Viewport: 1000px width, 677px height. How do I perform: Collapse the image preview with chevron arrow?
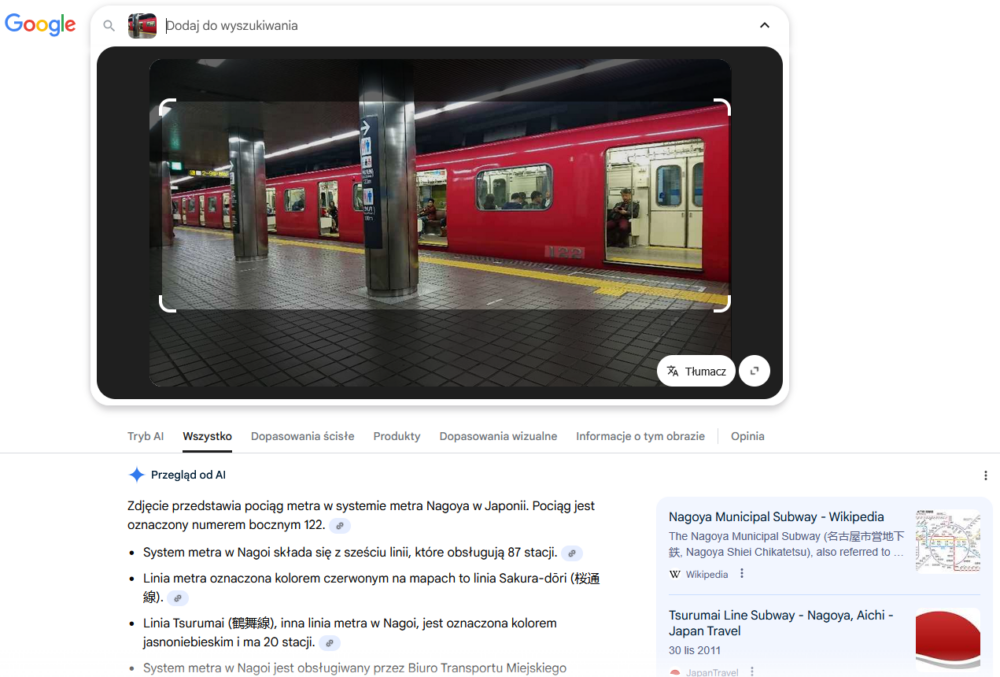coord(765,26)
